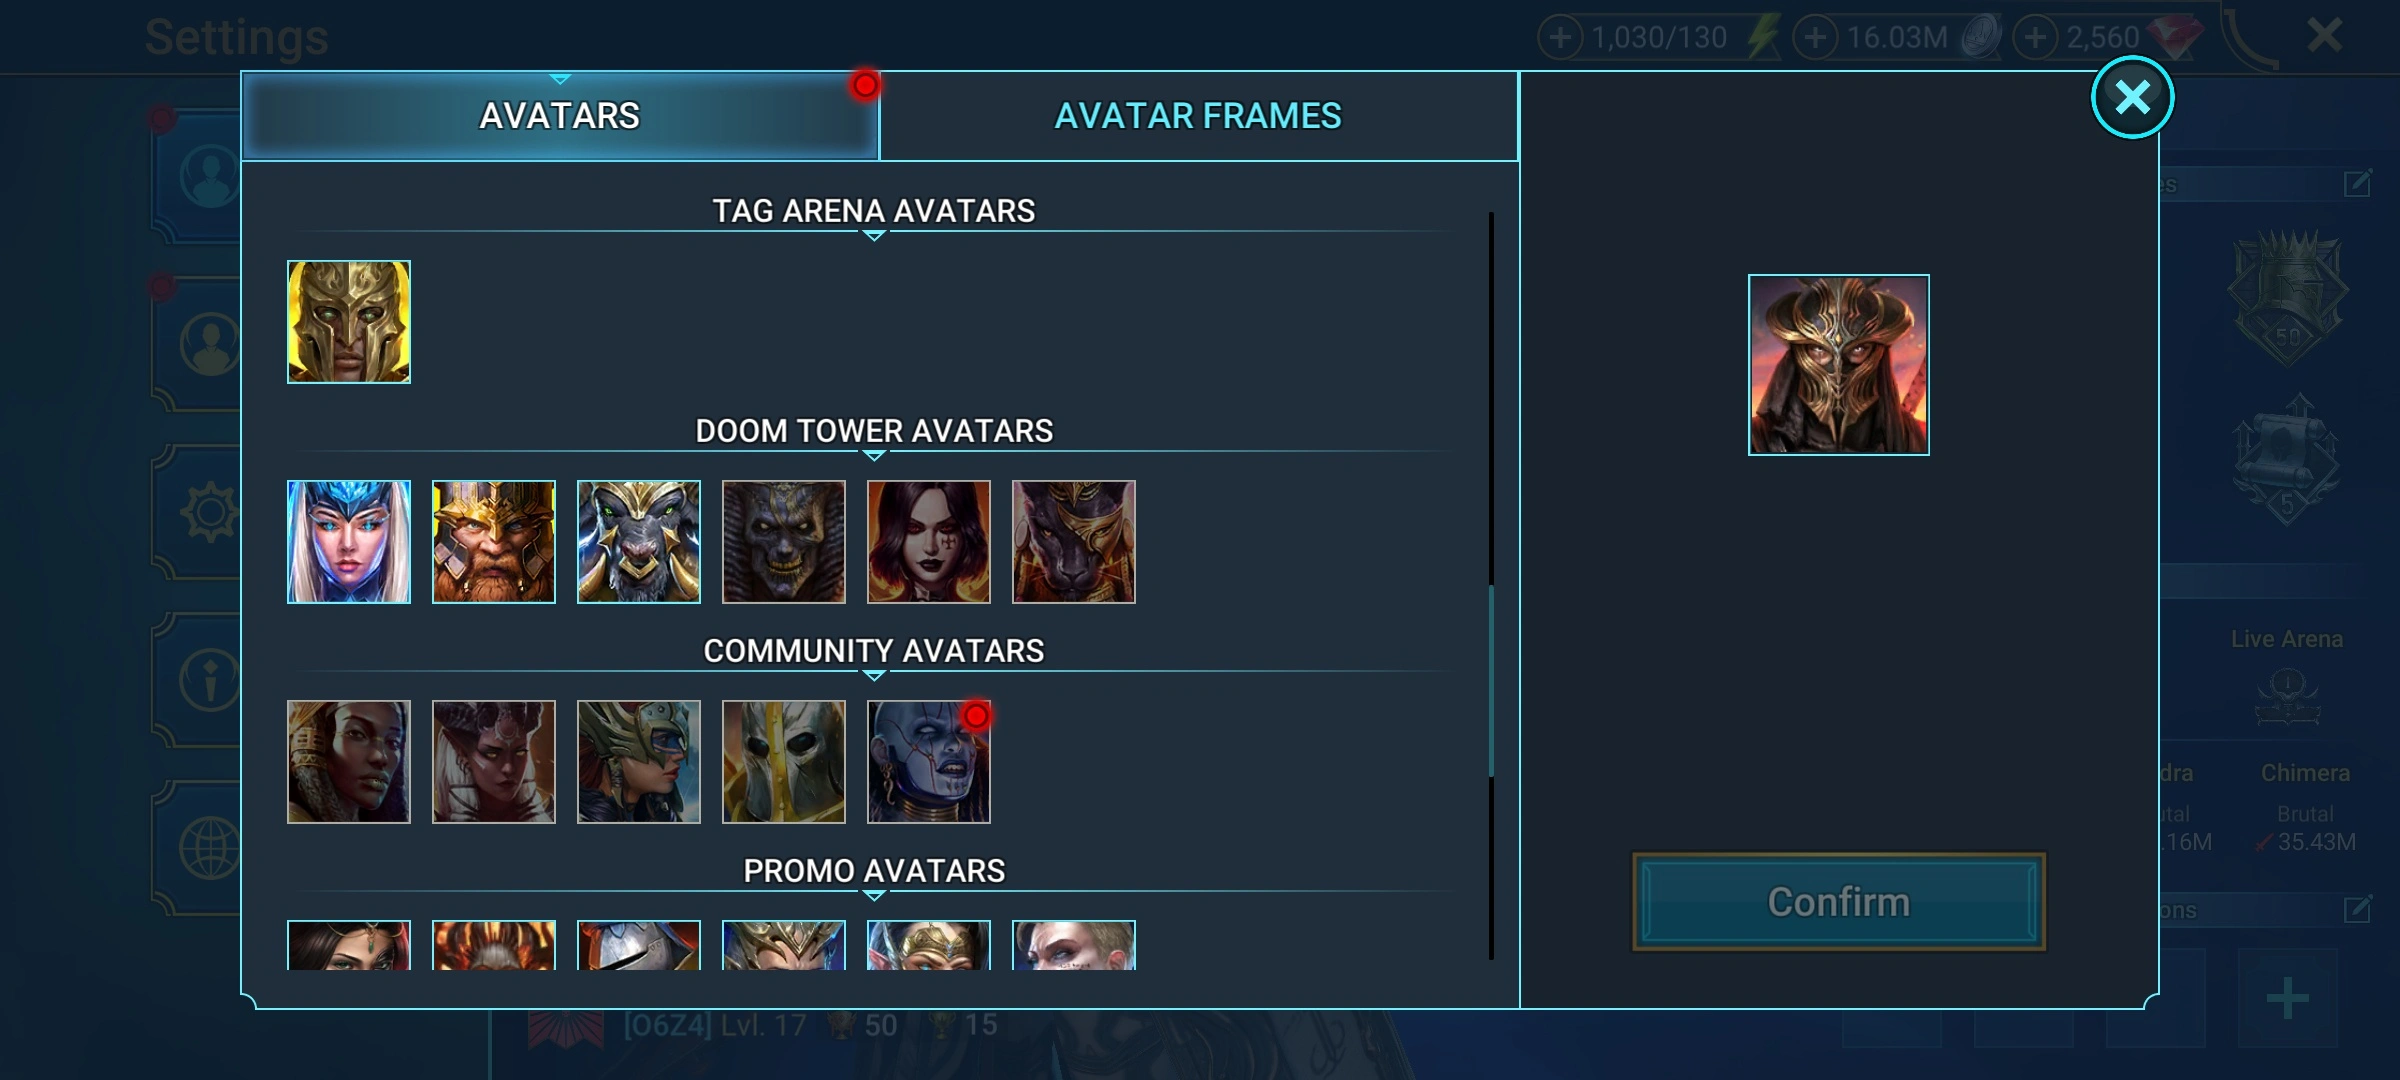Select the horned goat beast avatar
Image resolution: width=2400 pixels, height=1080 pixels.
click(639, 542)
